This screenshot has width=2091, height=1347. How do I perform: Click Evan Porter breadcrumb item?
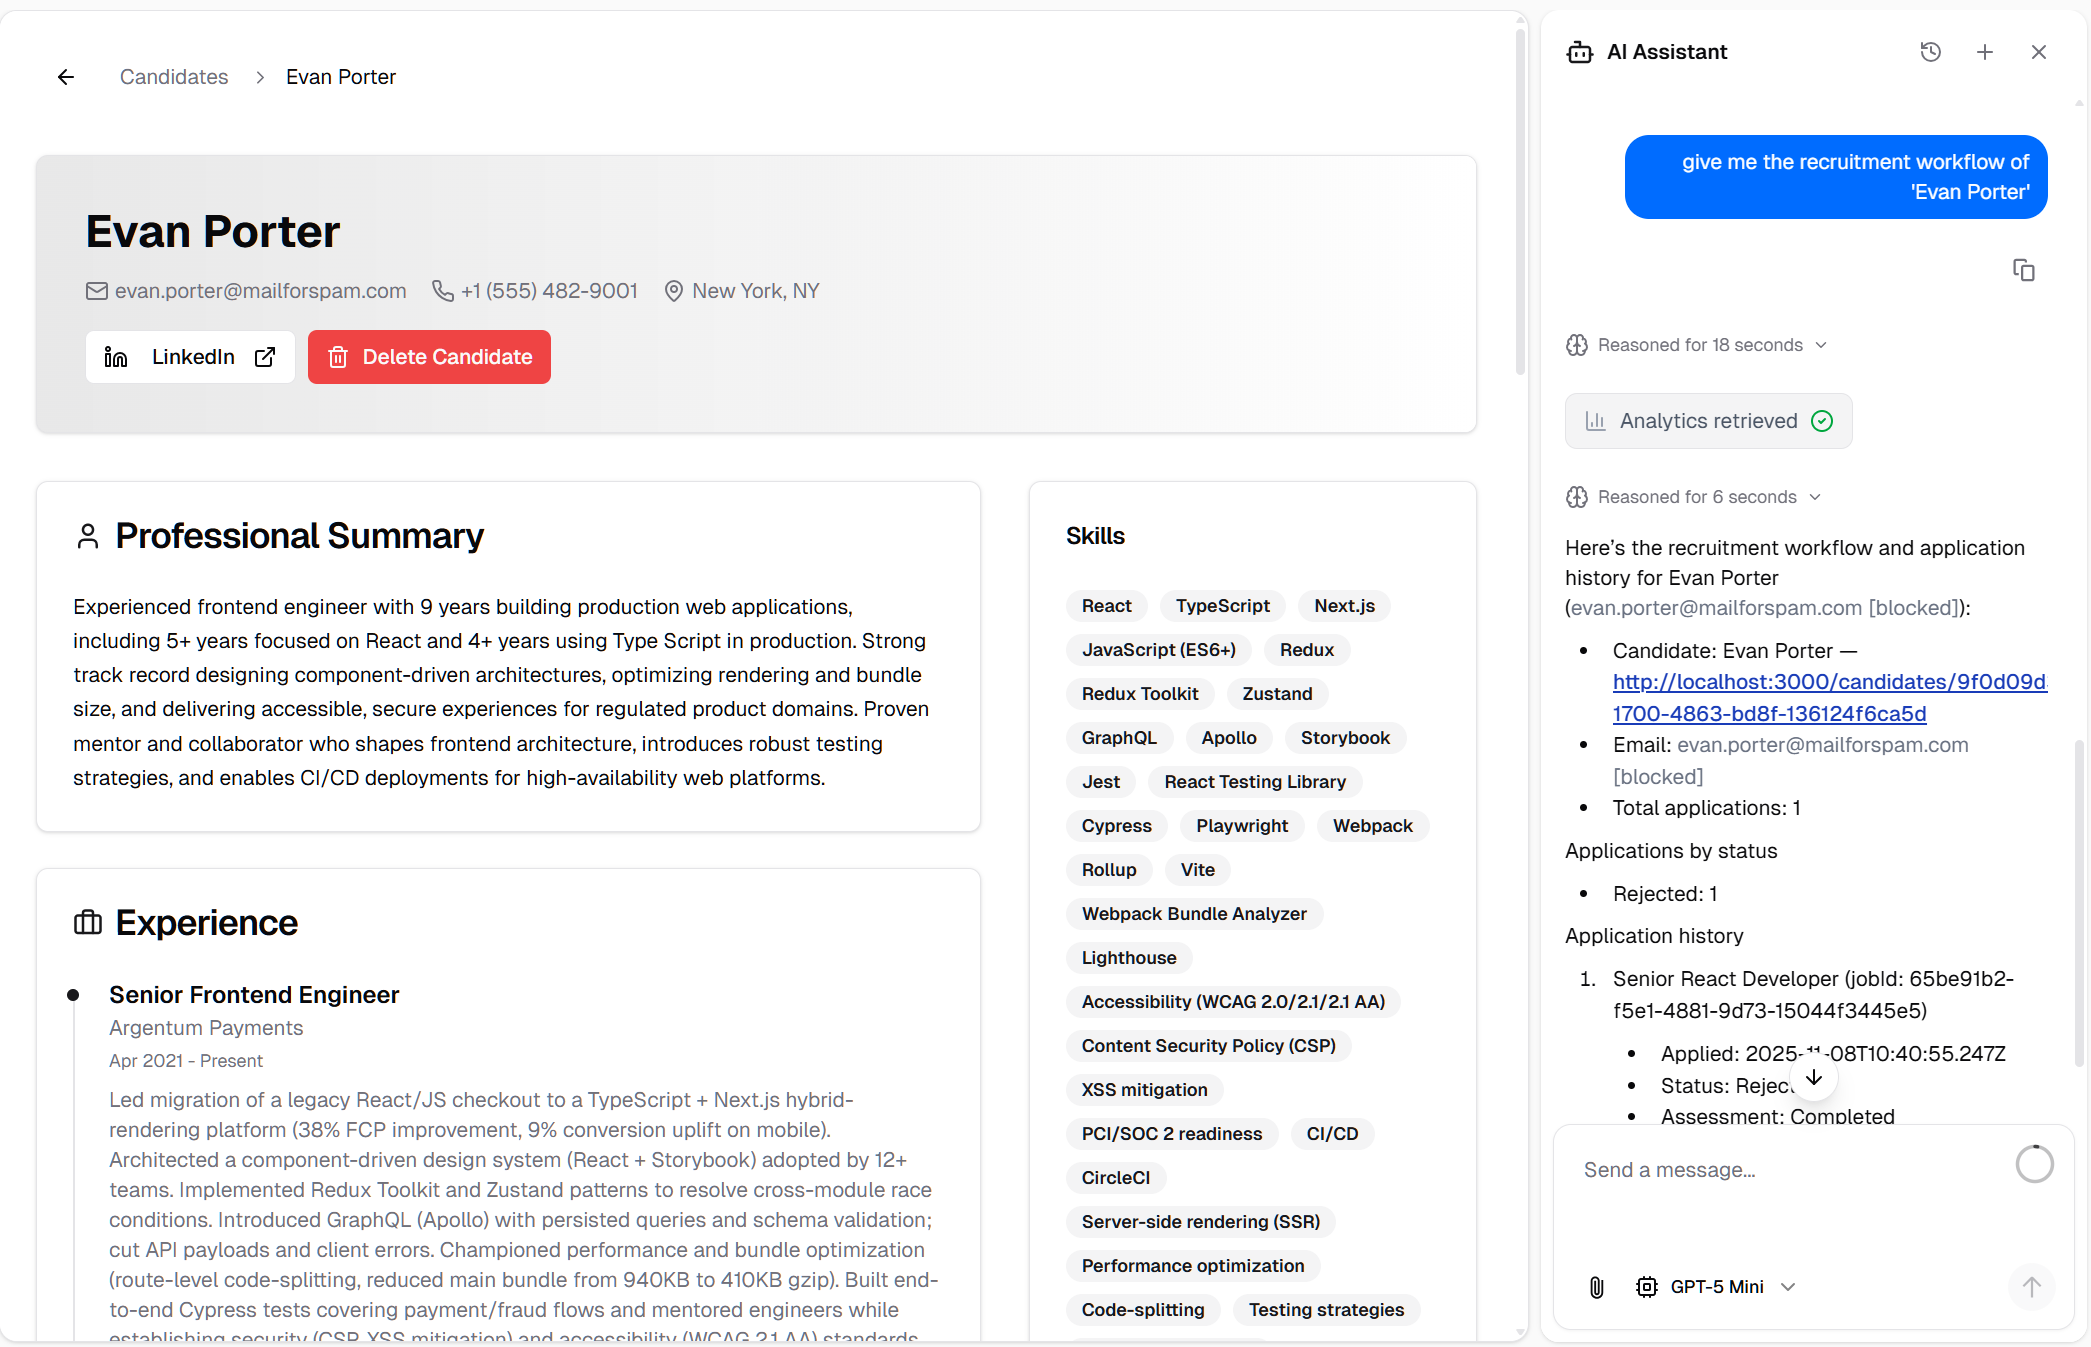point(341,77)
